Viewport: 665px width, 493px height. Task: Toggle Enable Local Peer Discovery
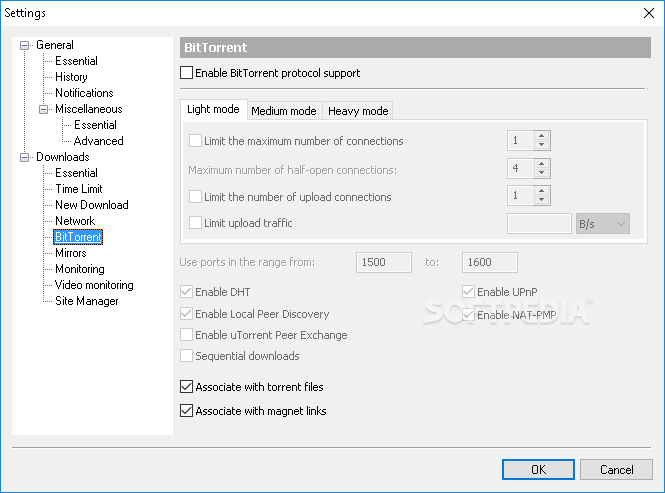click(186, 314)
